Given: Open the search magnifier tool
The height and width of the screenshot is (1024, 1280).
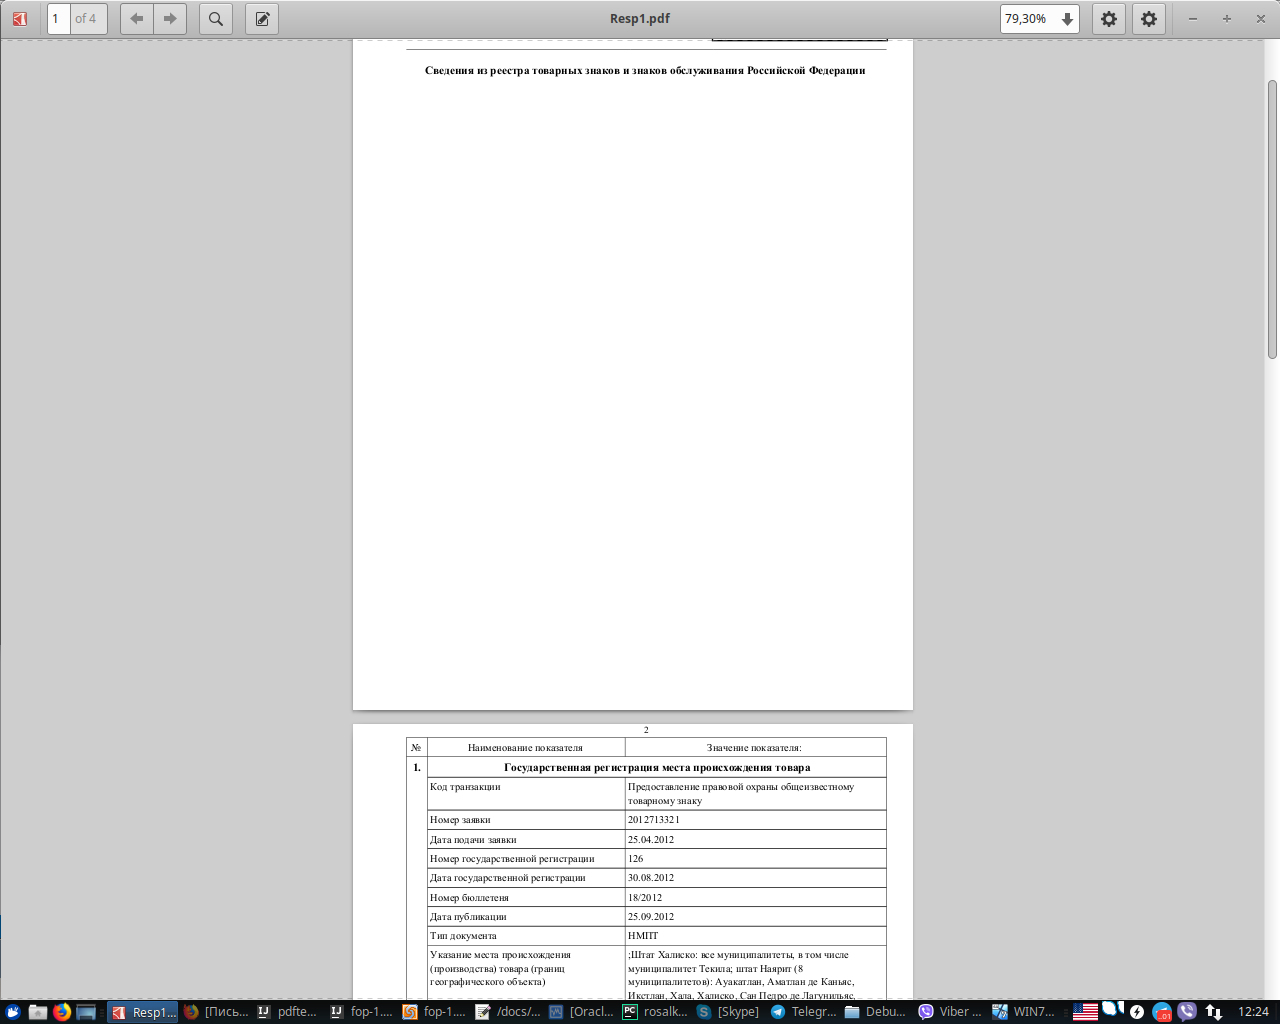Looking at the screenshot, I should coord(216,19).
